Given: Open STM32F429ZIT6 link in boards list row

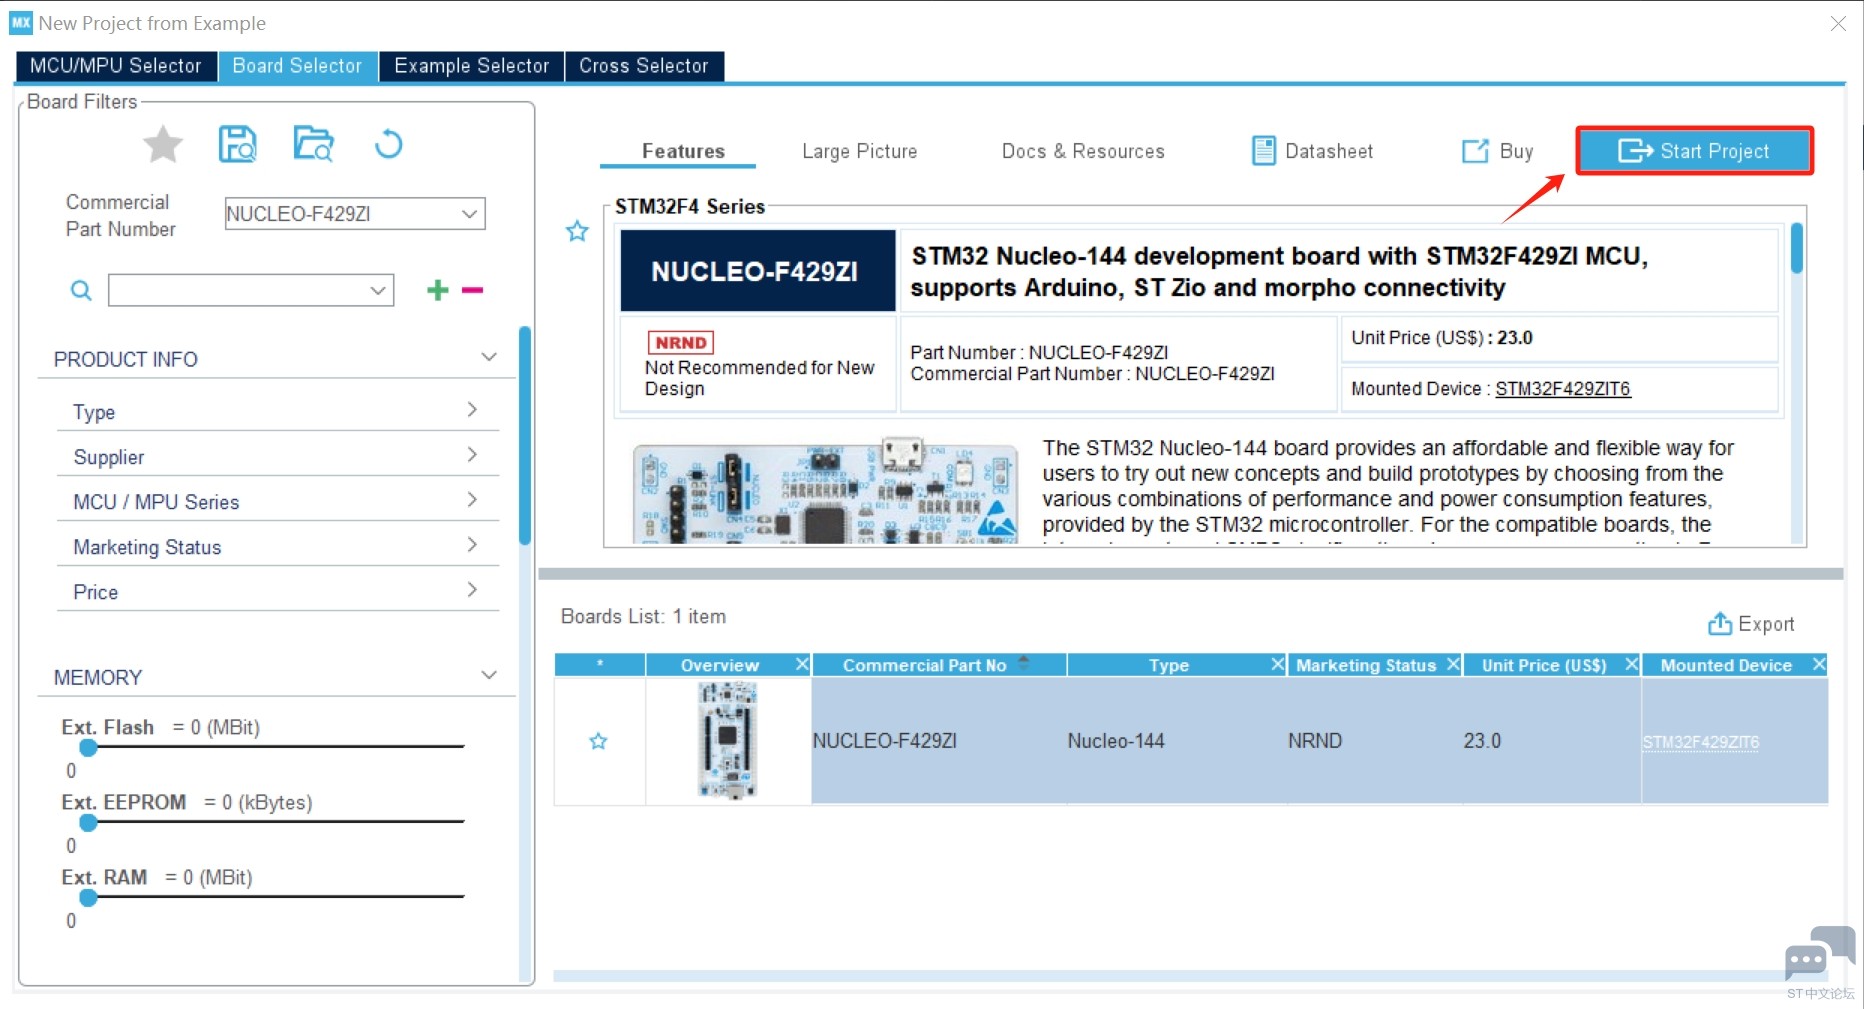Looking at the screenshot, I should click(x=1700, y=742).
